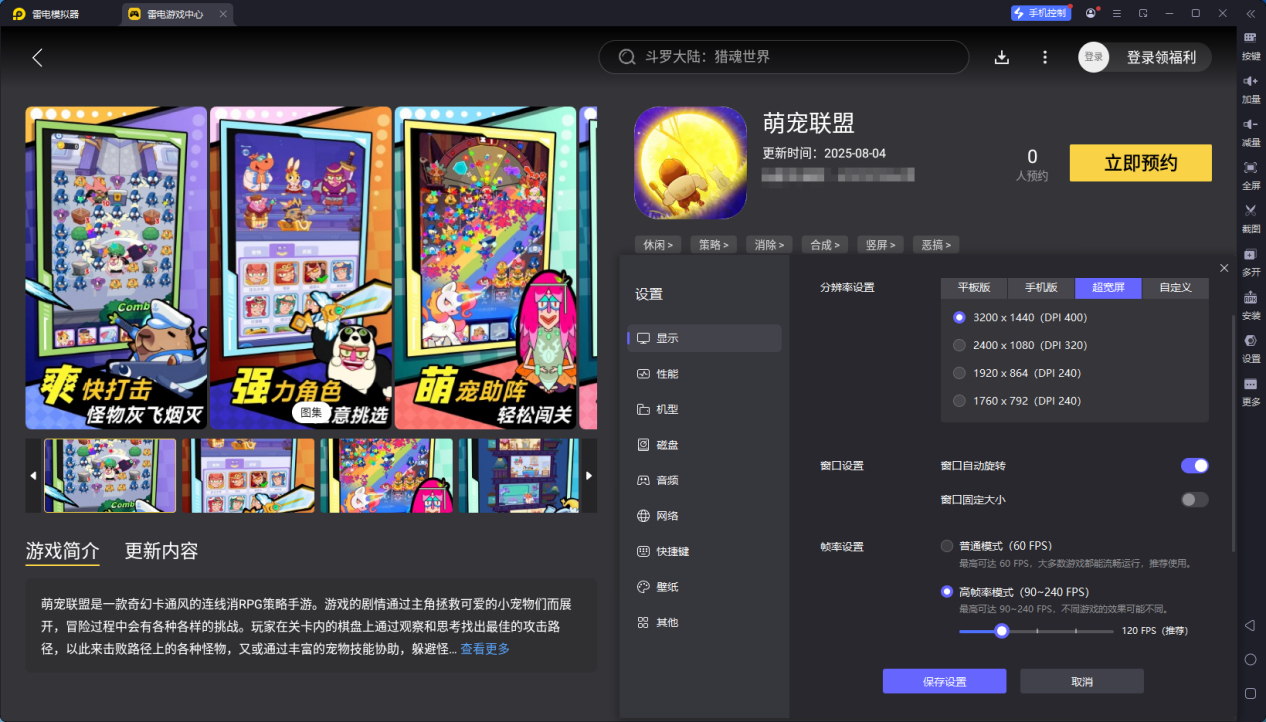Click the 登录 avatar circle
Image resolution: width=1266 pixels, height=722 pixels.
point(1094,57)
